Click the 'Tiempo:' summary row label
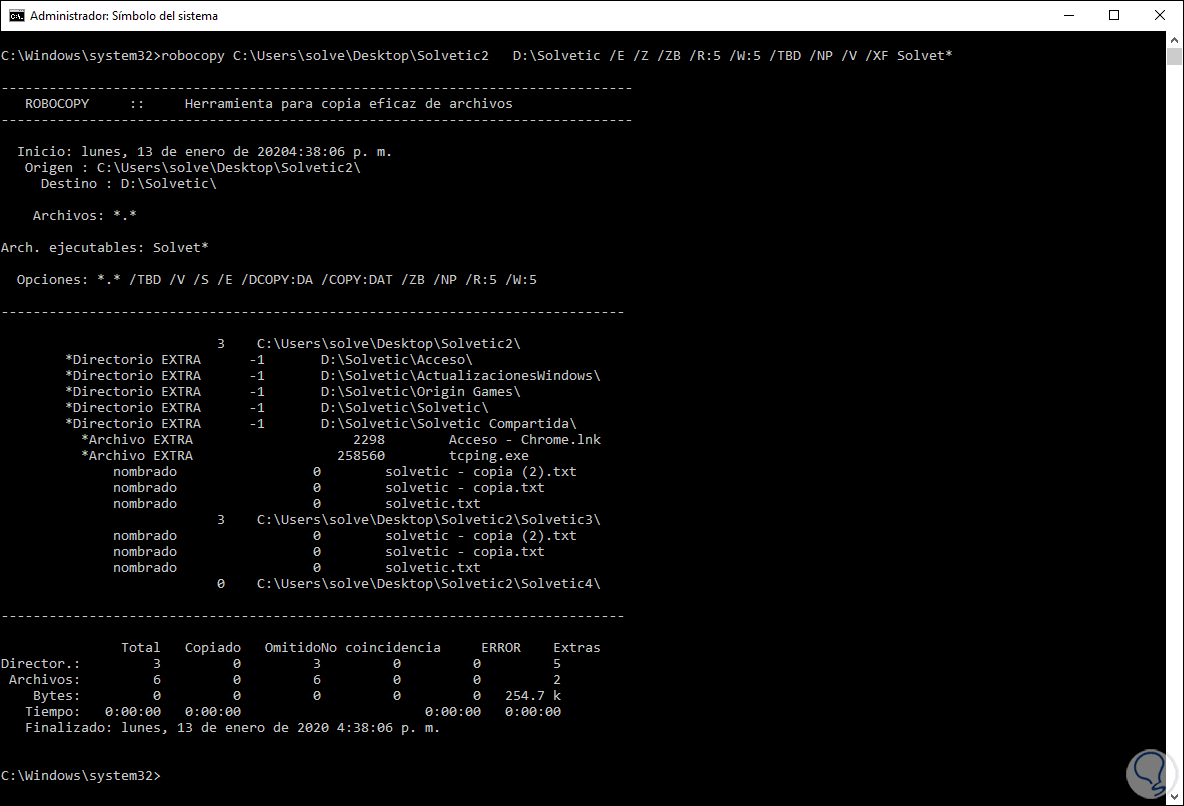The image size is (1184, 806). (52, 712)
